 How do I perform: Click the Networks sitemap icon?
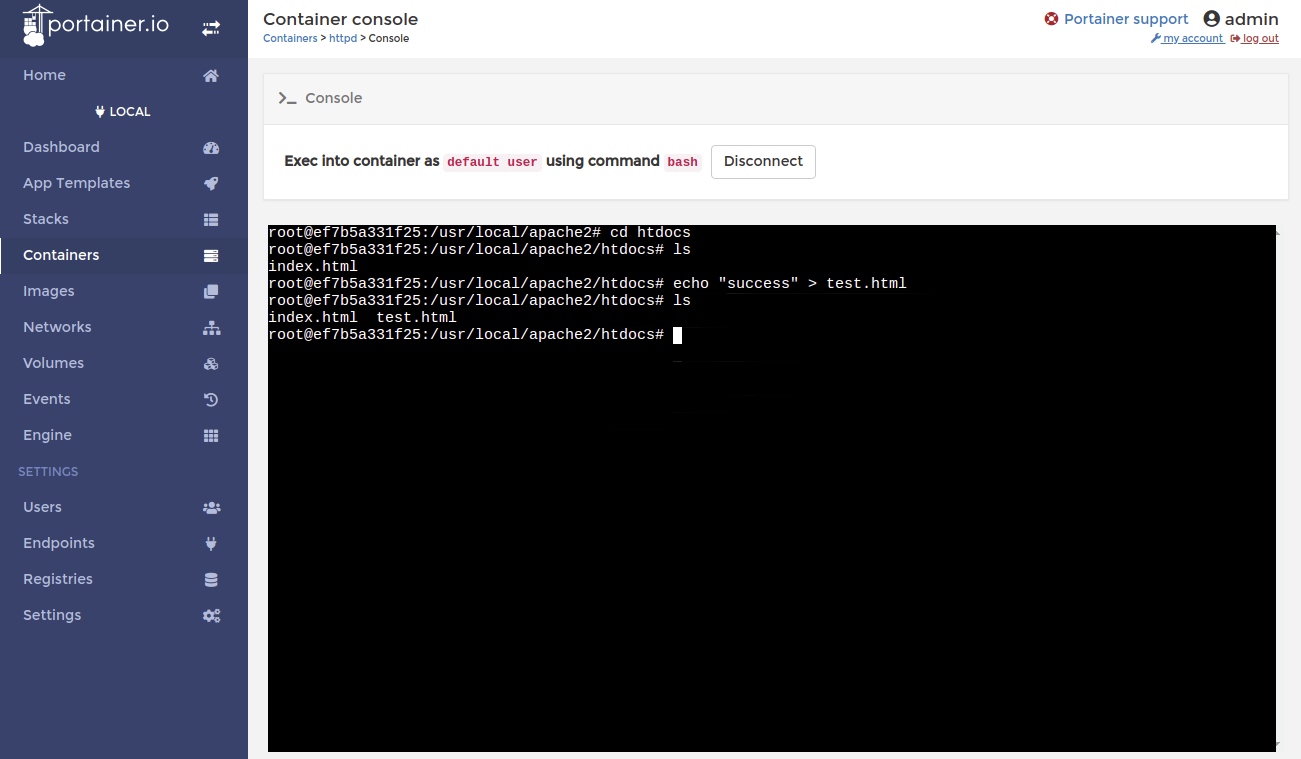point(211,328)
